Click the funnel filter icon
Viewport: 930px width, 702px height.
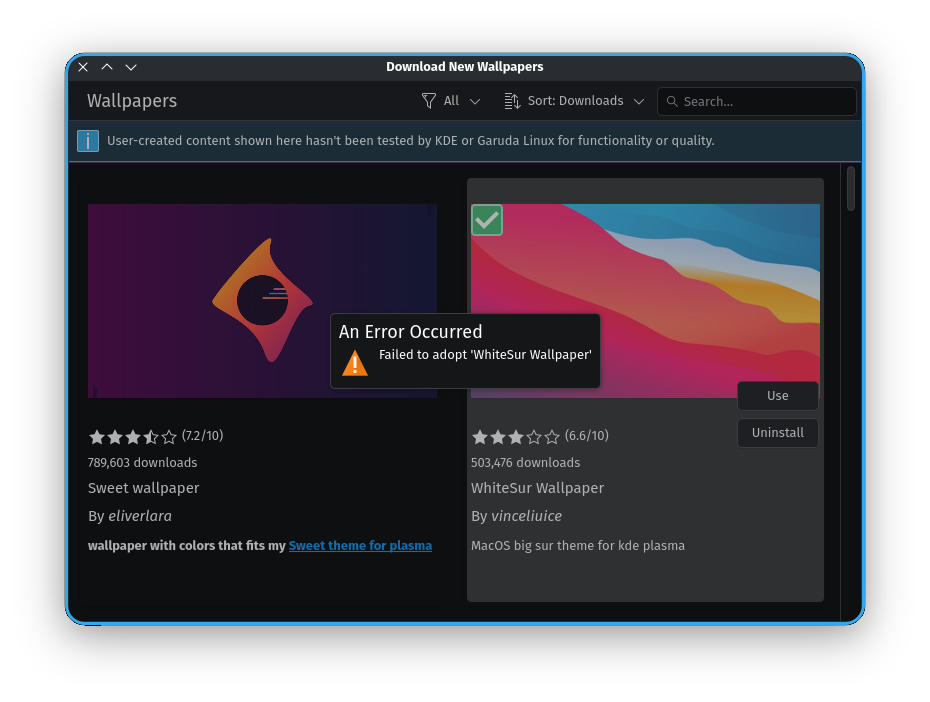[428, 101]
